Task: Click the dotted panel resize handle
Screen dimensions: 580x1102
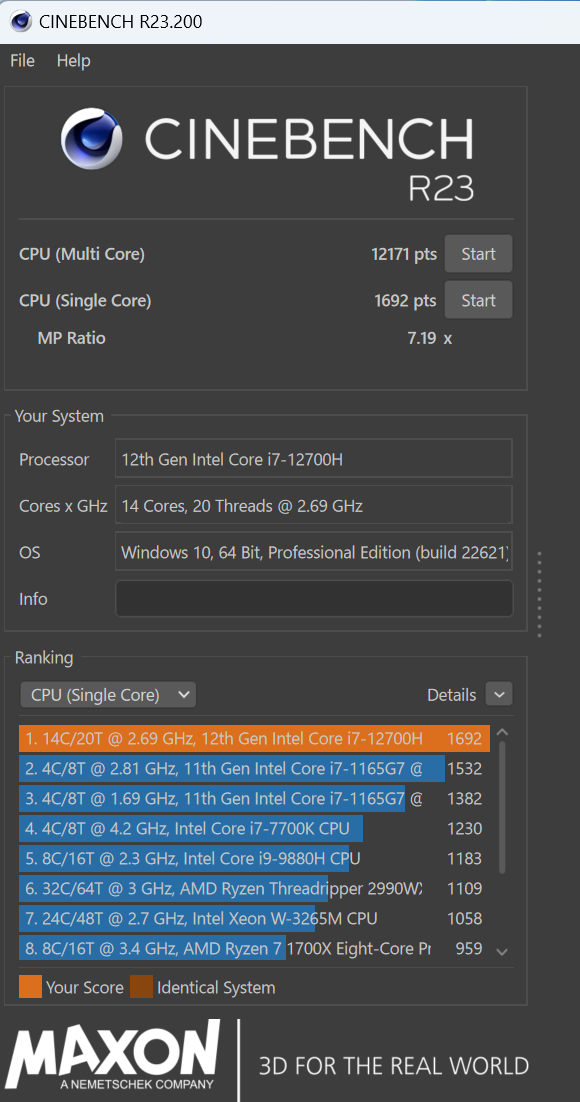Action: tap(539, 595)
